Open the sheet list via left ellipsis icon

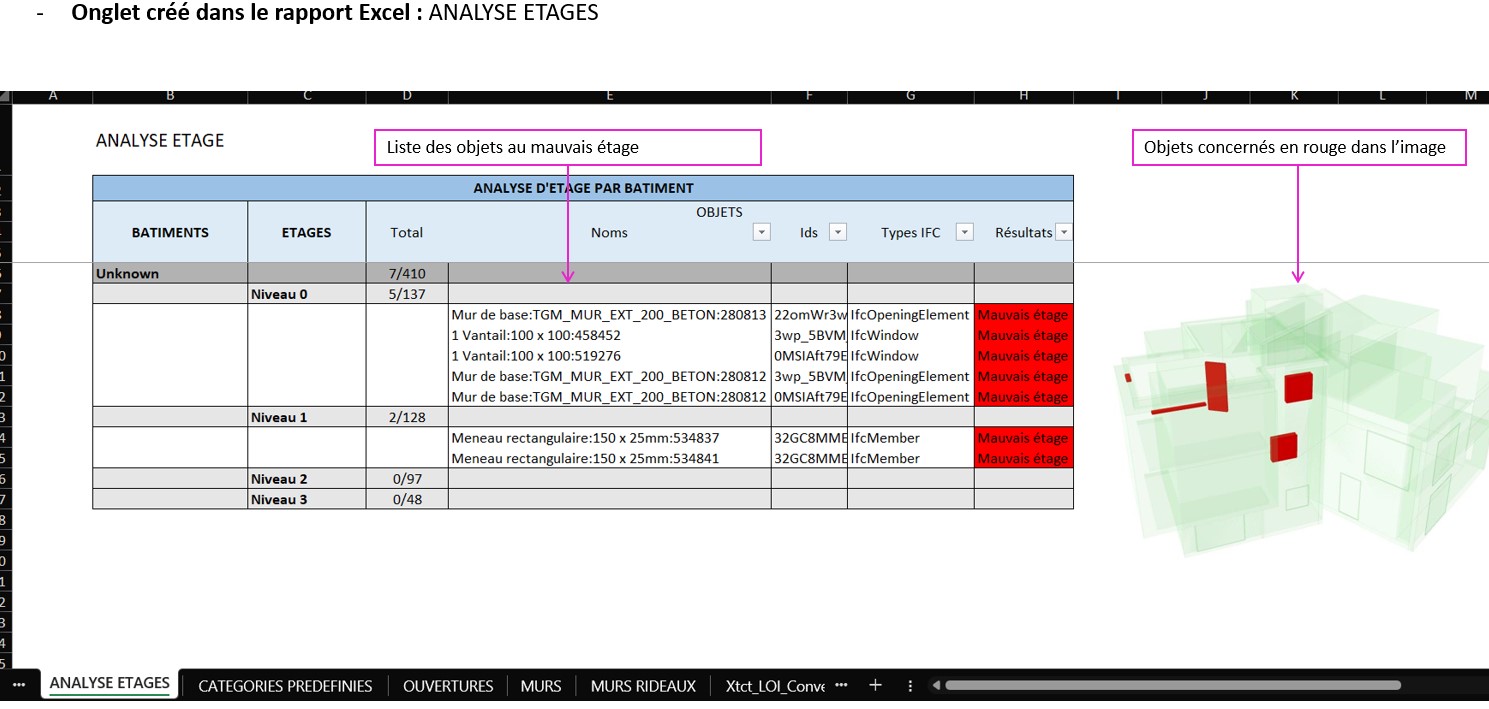click(x=18, y=685)
